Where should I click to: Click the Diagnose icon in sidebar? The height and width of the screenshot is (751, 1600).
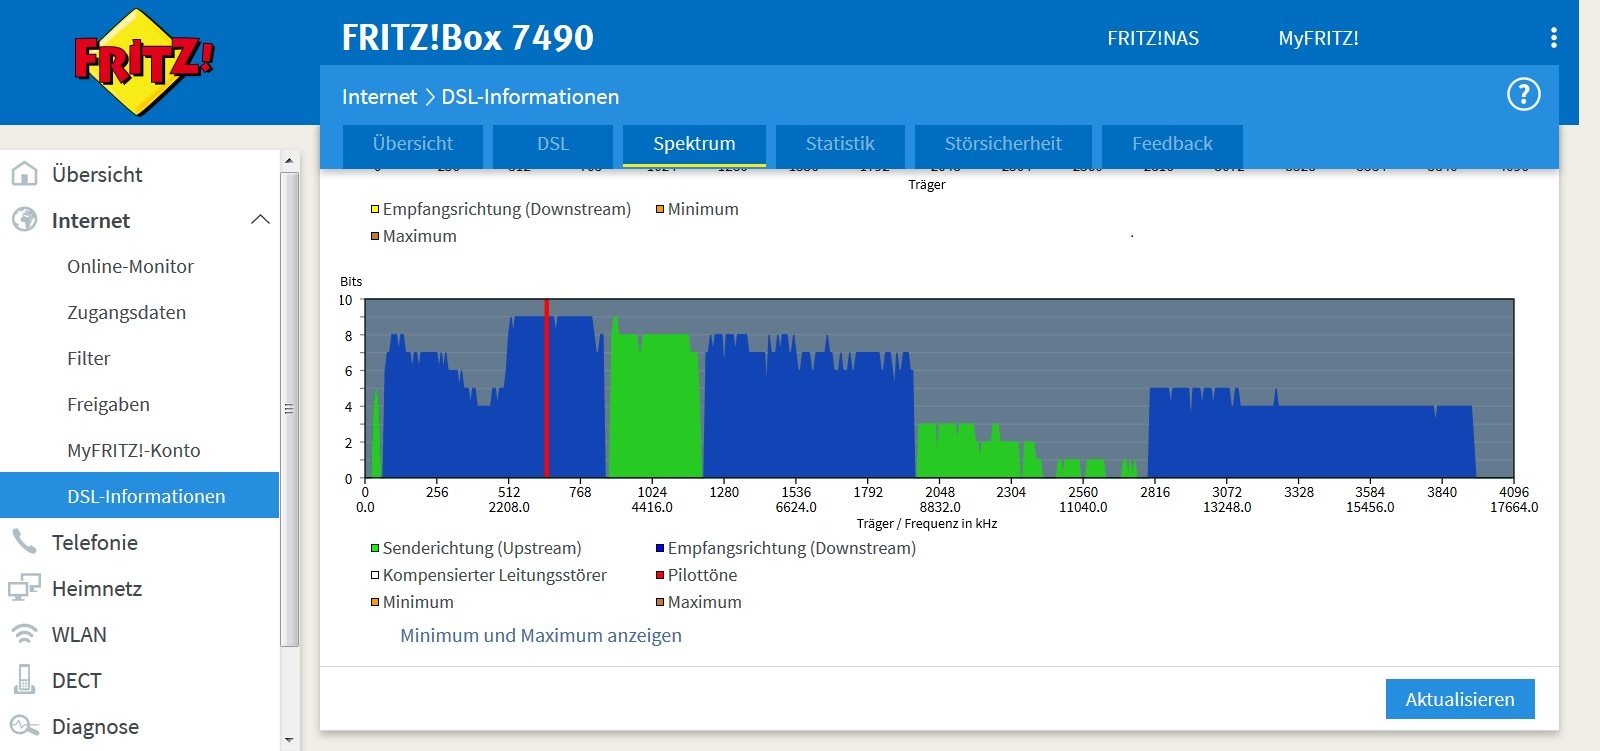point(24,726)
